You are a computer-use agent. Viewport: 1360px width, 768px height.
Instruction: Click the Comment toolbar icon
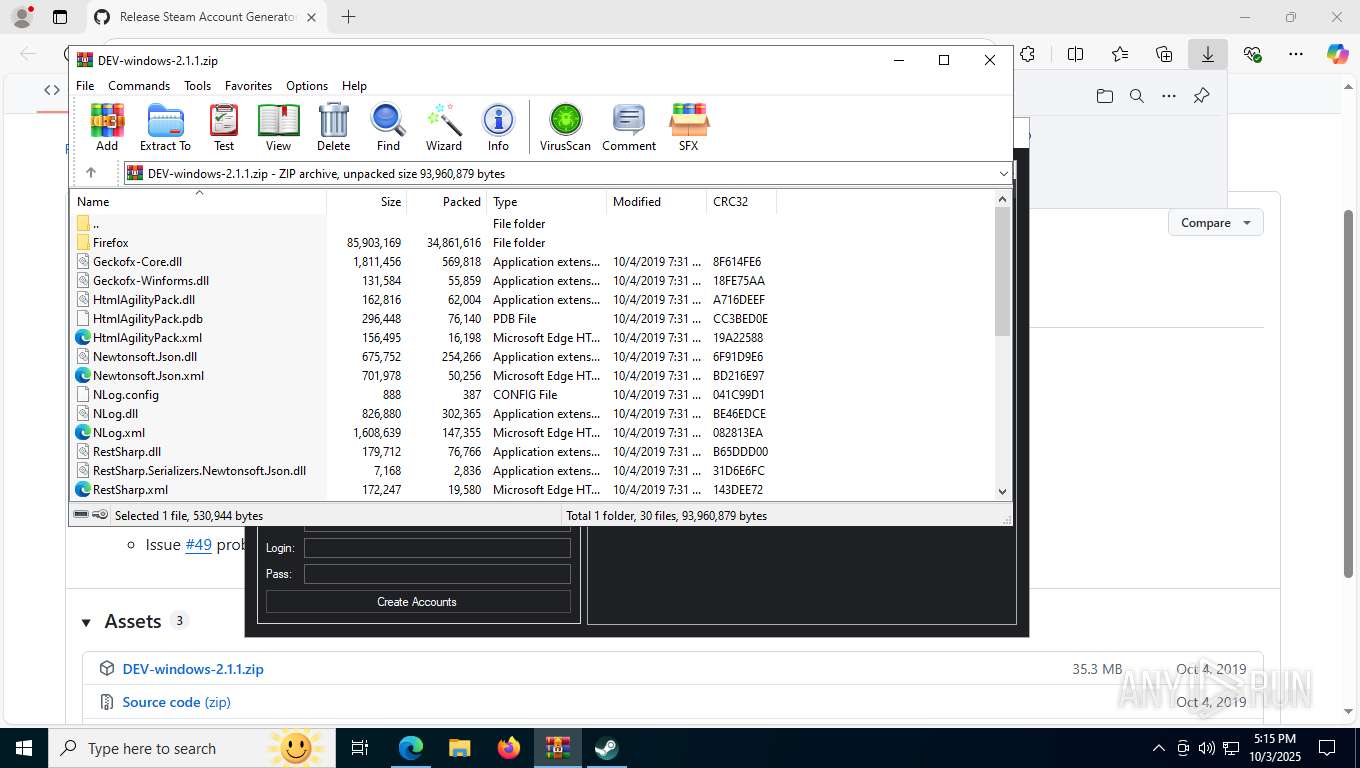coord(629,127)
